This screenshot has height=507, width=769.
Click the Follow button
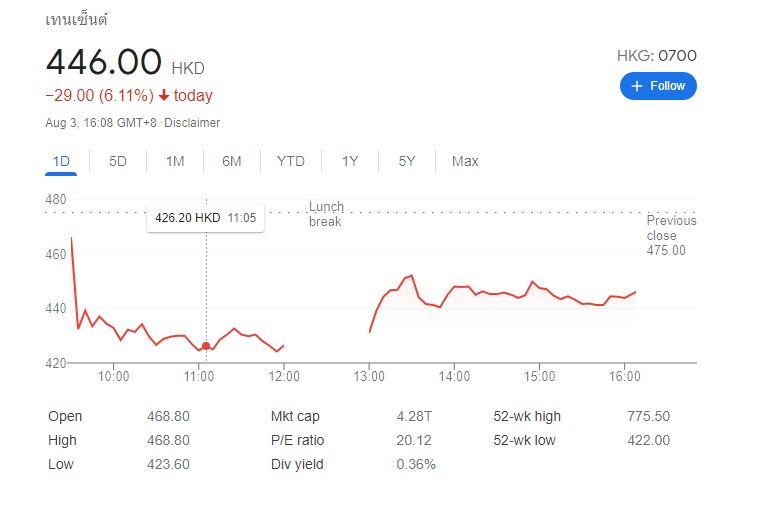tap(658, 86)
